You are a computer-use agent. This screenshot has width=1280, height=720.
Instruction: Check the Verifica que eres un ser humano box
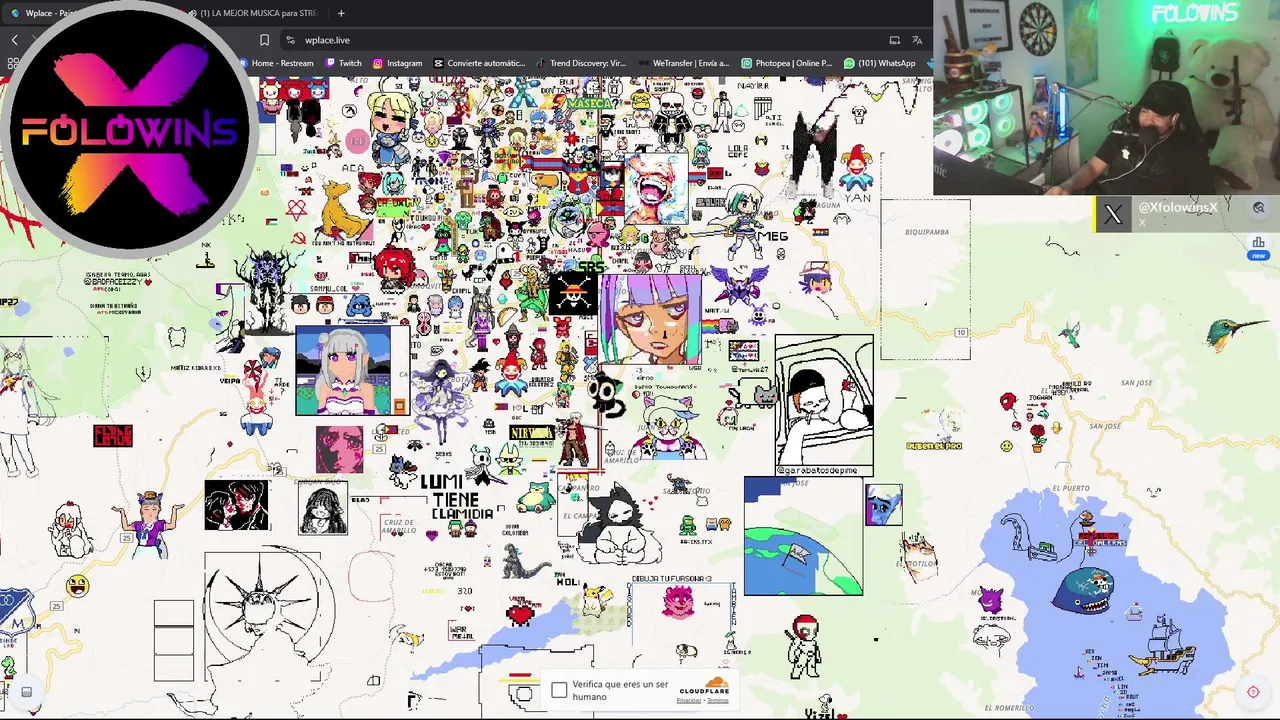(x=559, y=691)
